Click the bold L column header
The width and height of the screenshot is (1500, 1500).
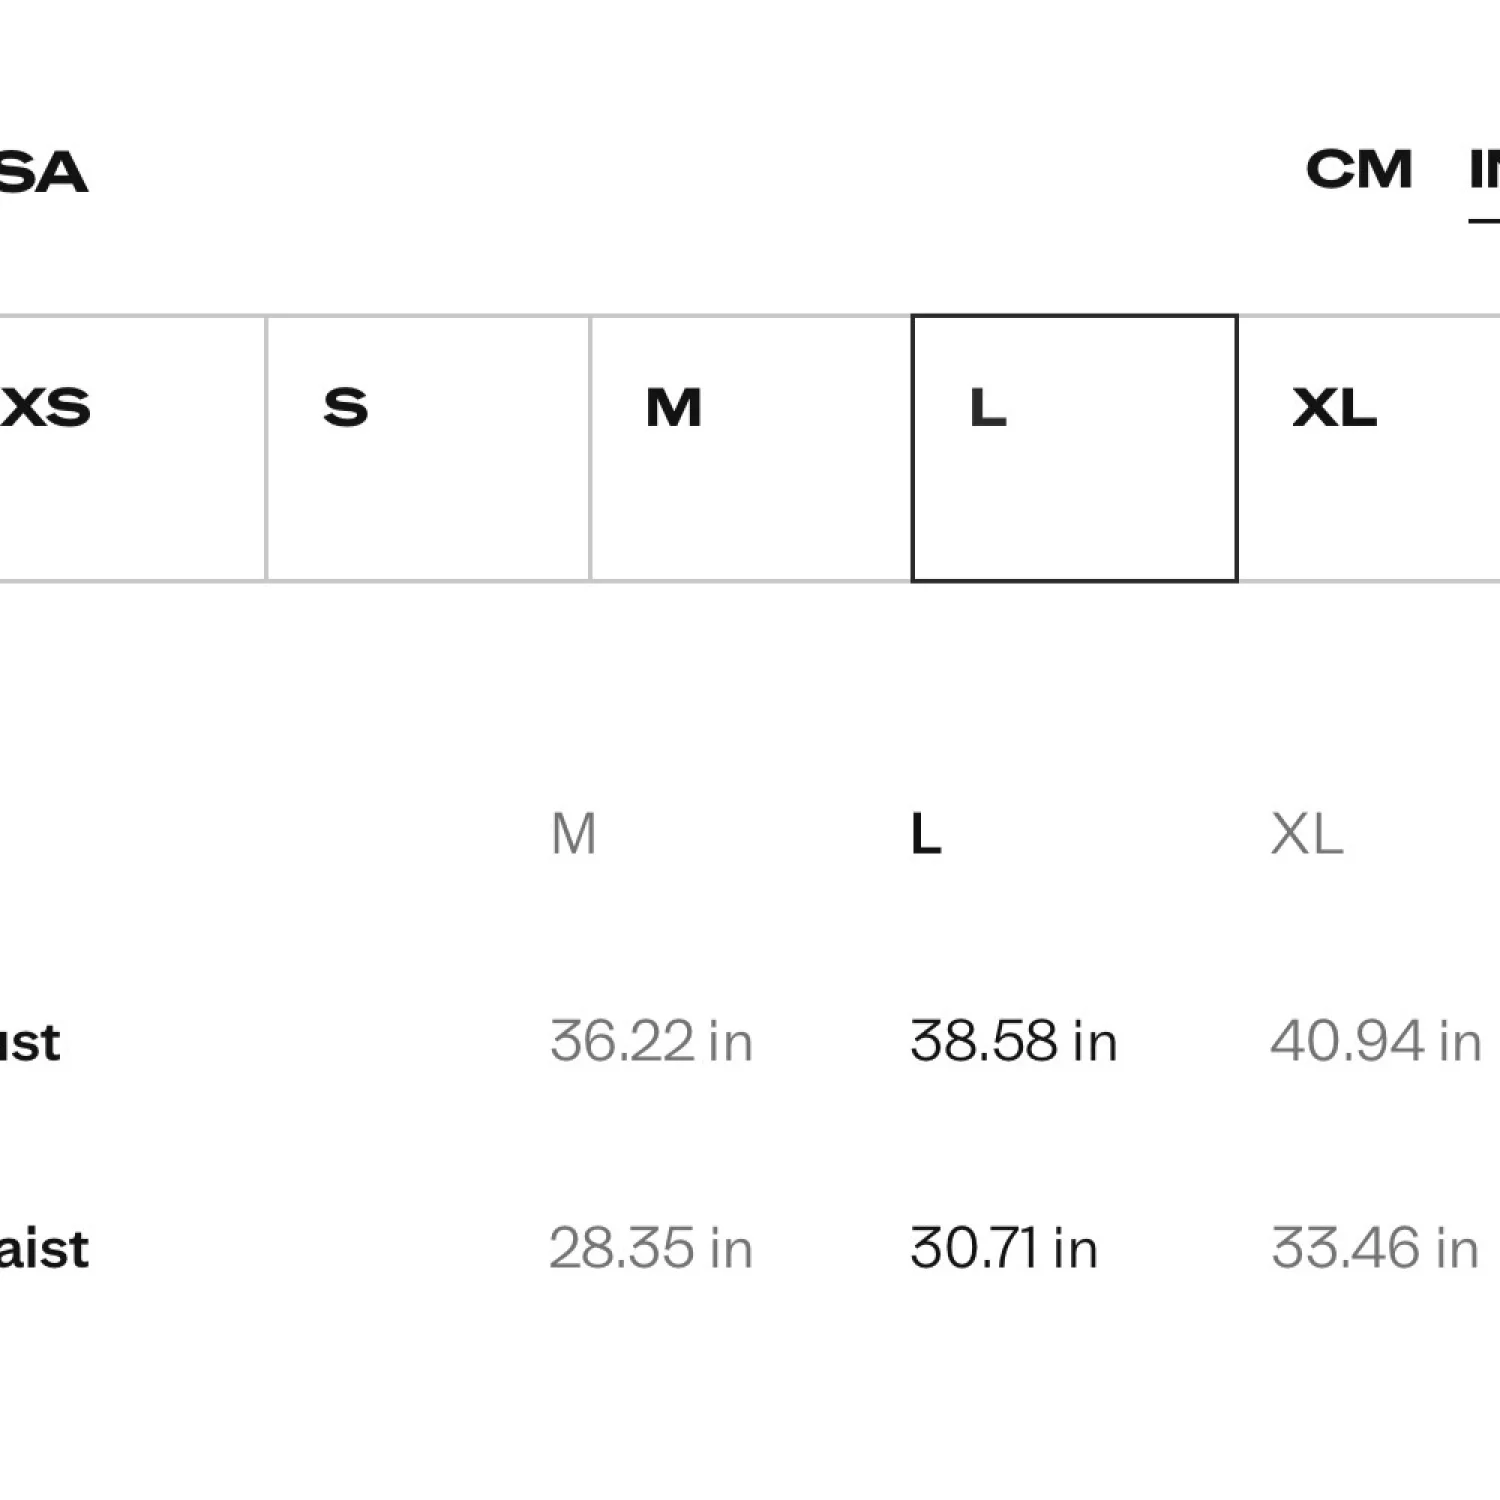[x=926, y=834]
